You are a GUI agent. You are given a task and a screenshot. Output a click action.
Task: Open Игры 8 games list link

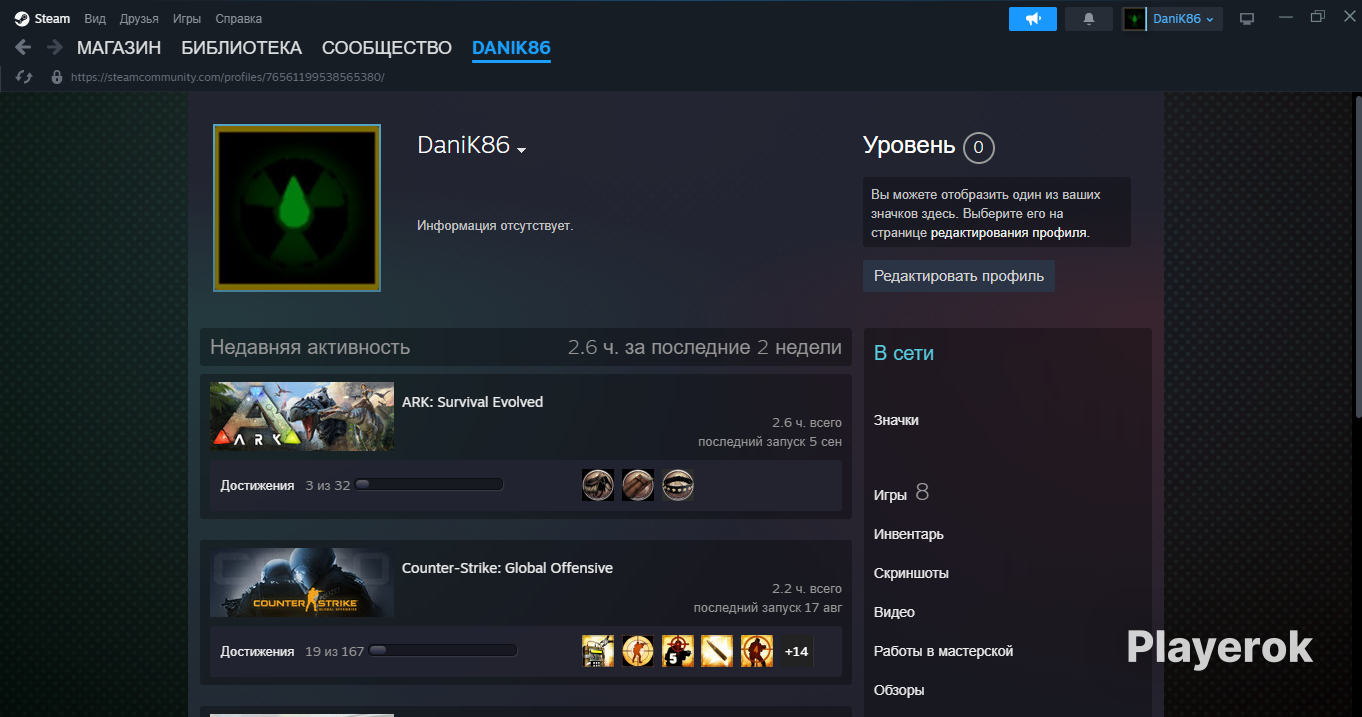pos(901,493)
